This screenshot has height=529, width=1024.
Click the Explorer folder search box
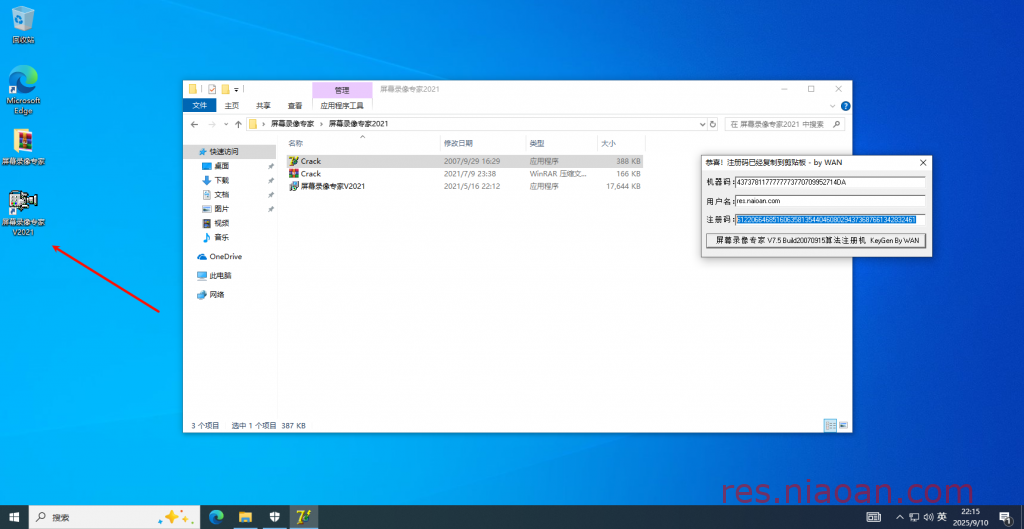[x=785, y=124]
